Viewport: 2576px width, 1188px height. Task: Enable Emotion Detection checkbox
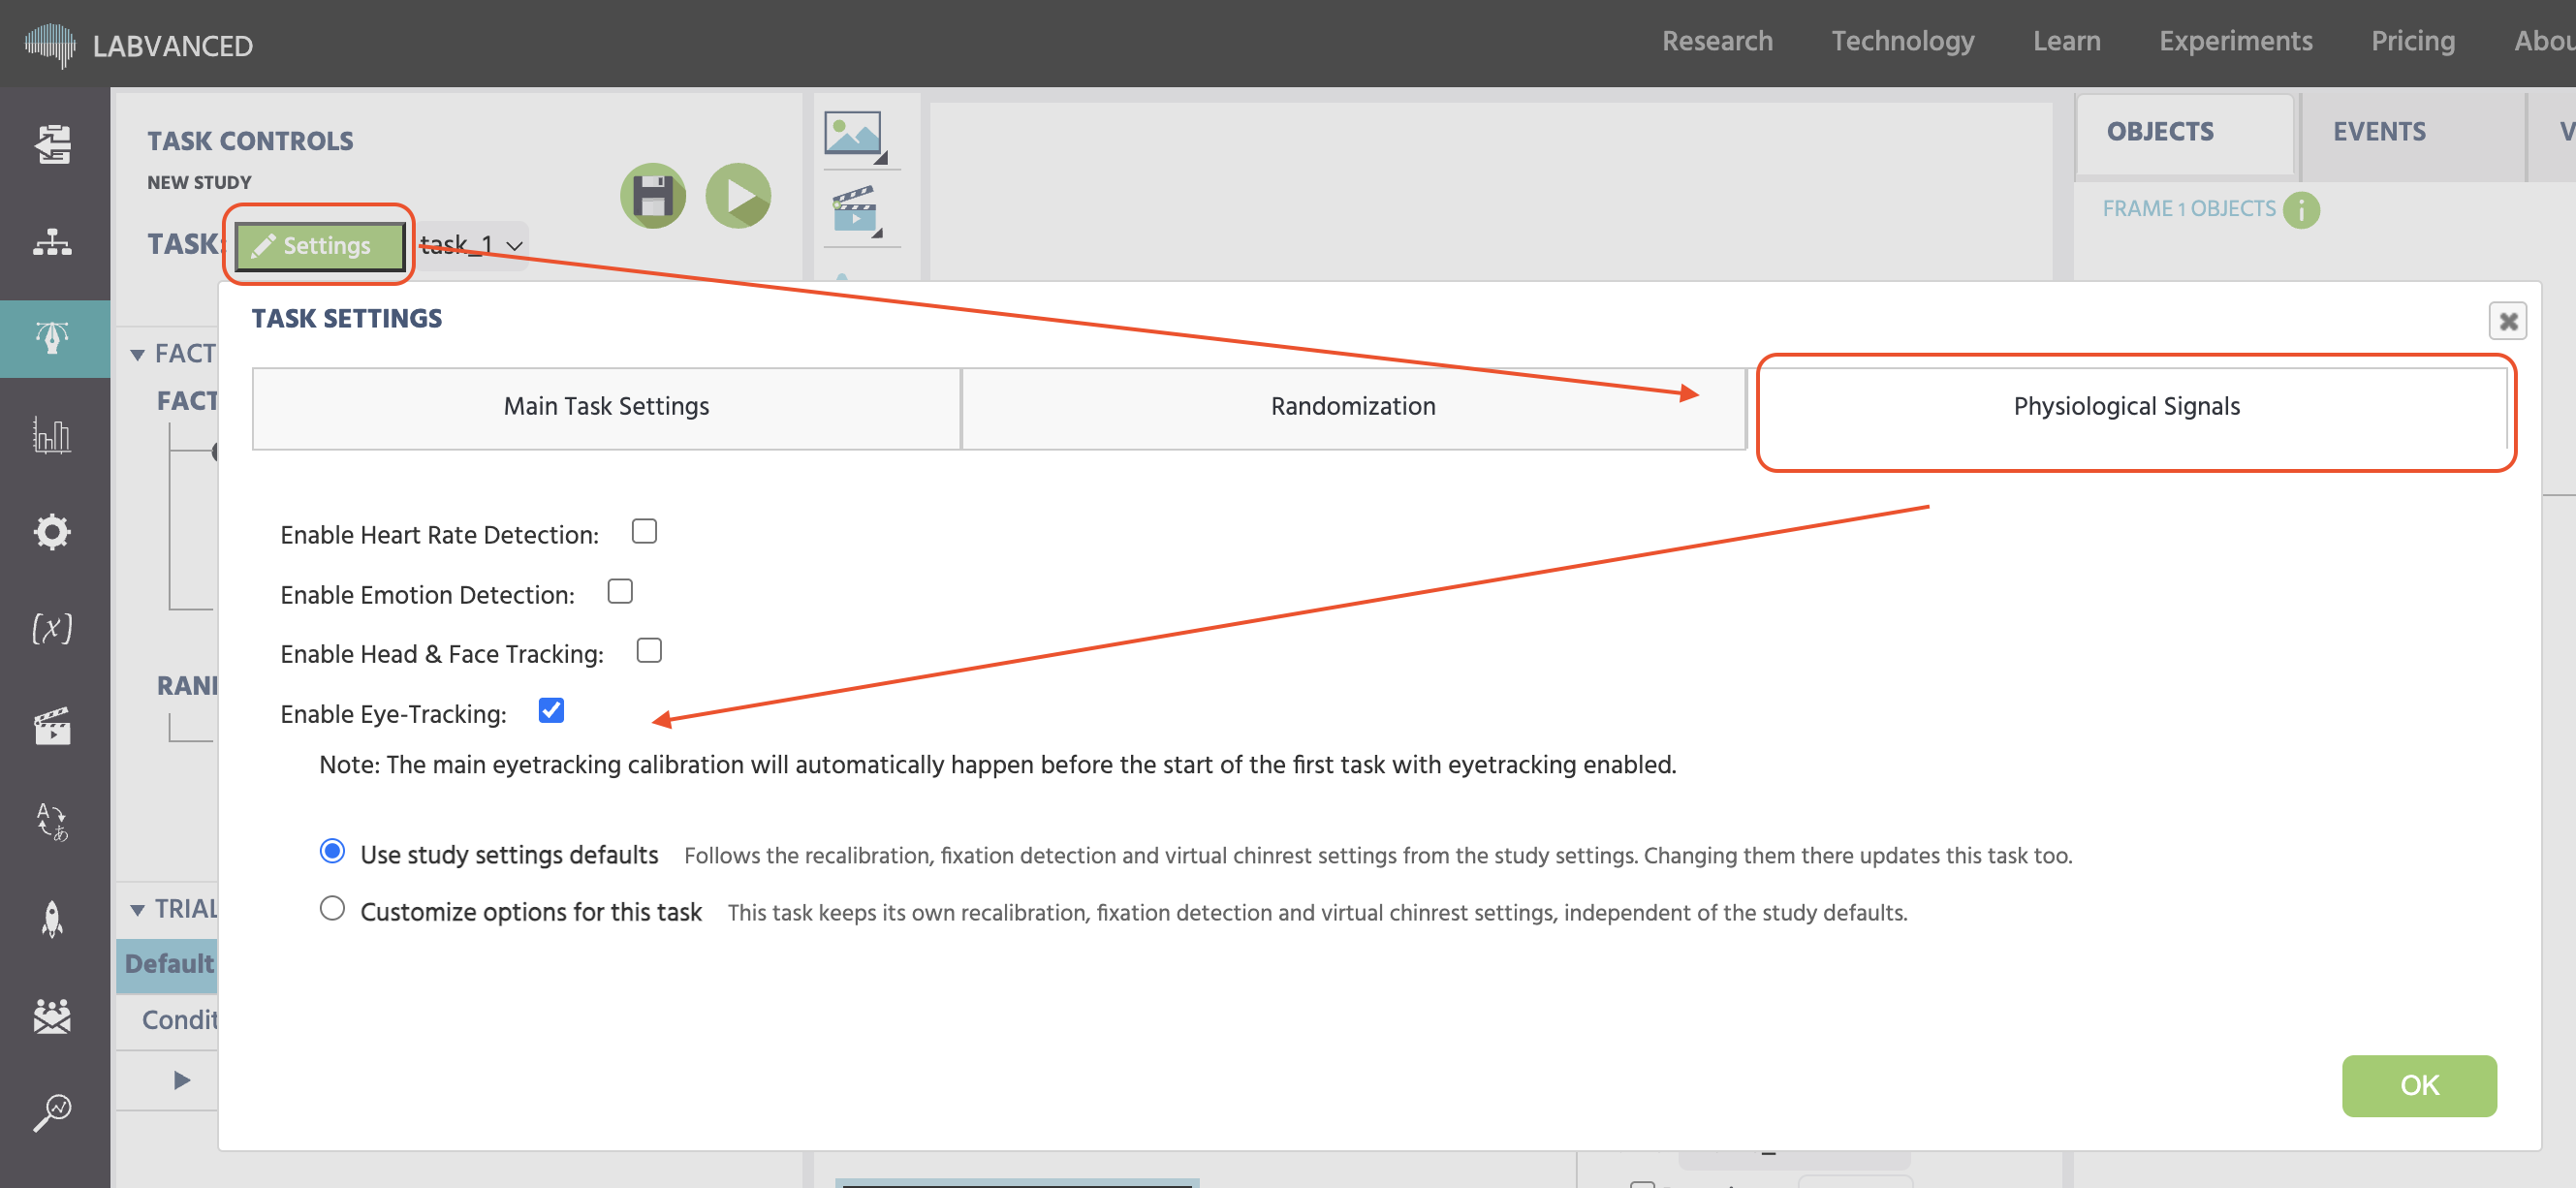pyautogui.click(x=620, y=591)
